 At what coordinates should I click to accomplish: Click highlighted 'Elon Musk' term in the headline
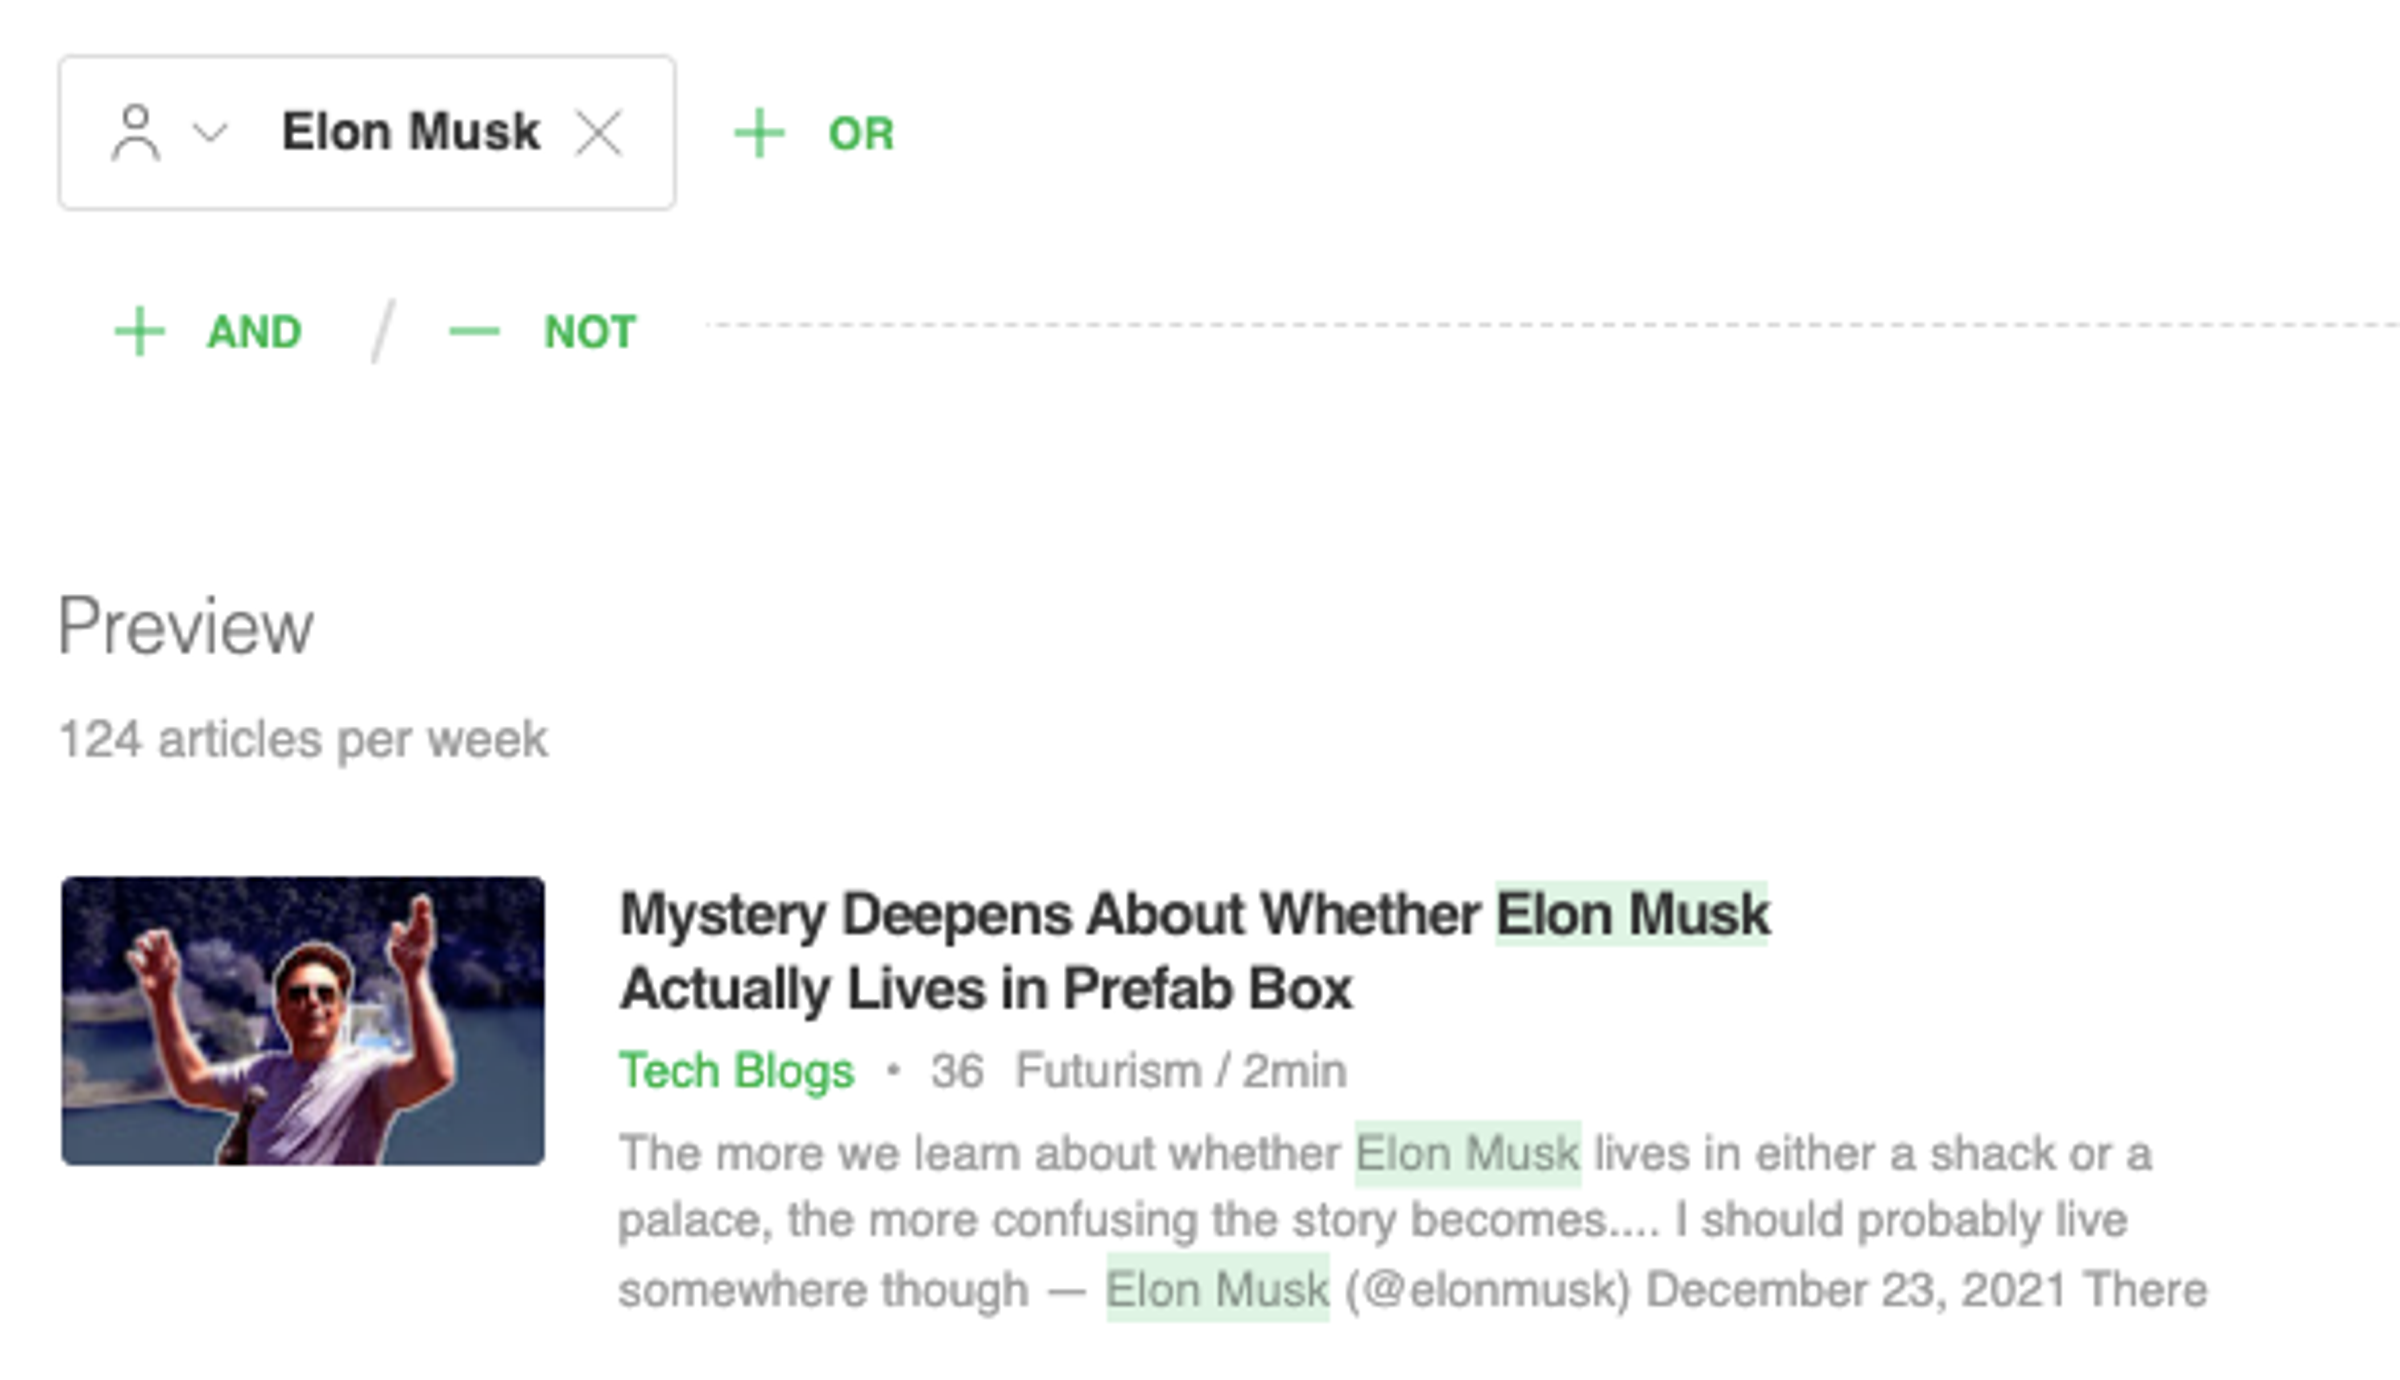point(1630,912)
